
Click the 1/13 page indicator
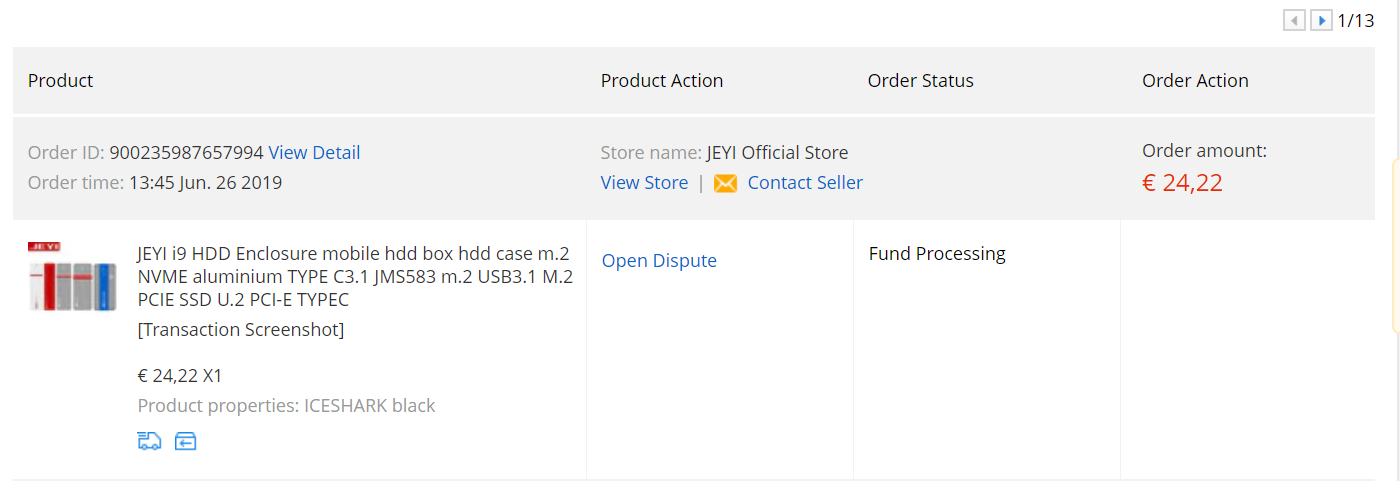[x=1356, y=20]
